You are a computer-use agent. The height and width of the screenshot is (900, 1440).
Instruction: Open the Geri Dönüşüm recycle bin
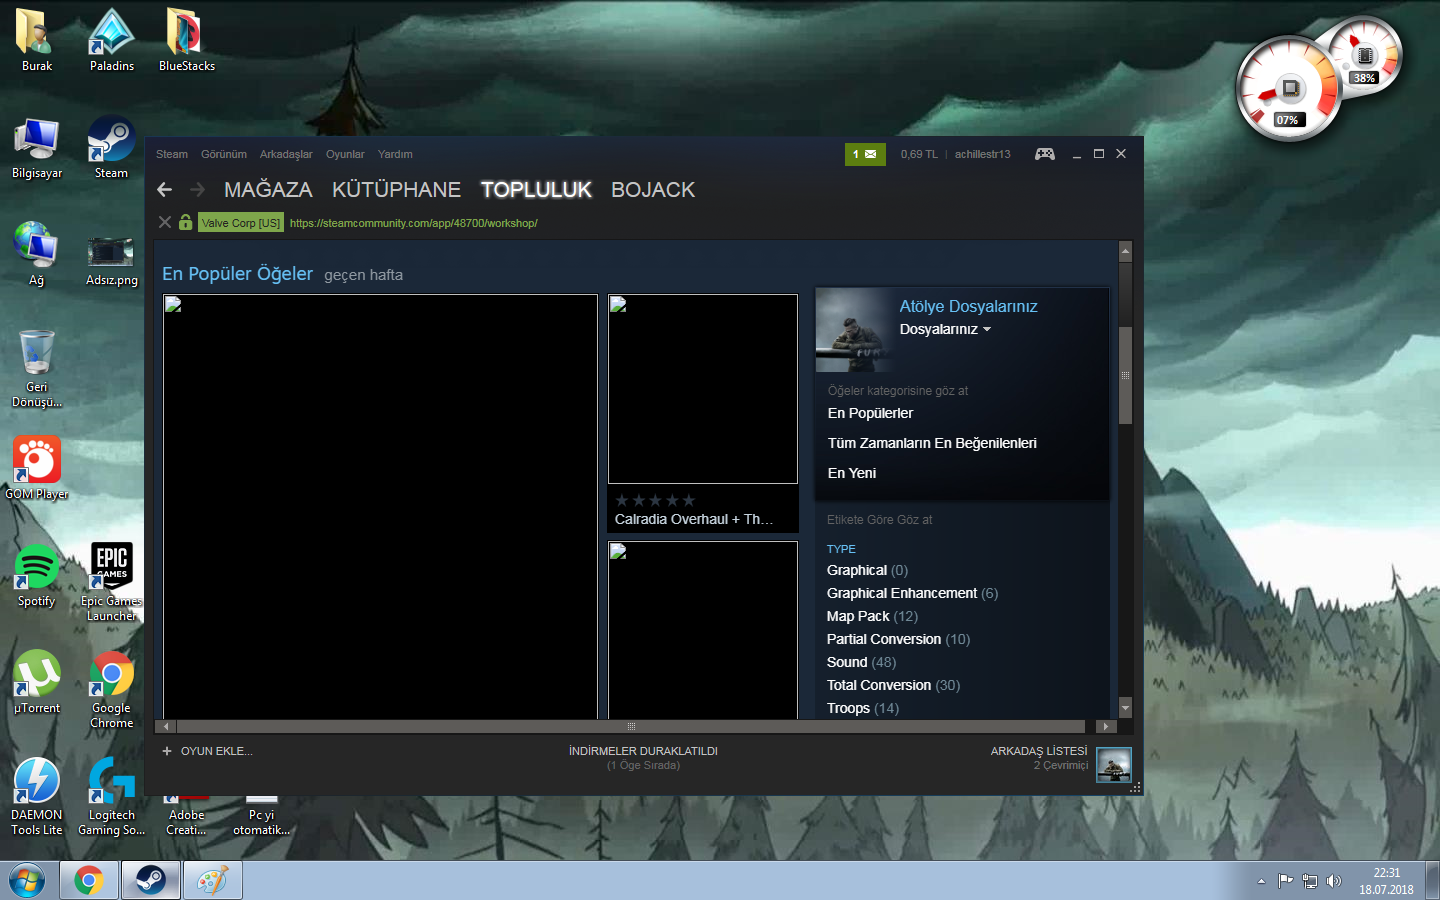tap(37, 368)
